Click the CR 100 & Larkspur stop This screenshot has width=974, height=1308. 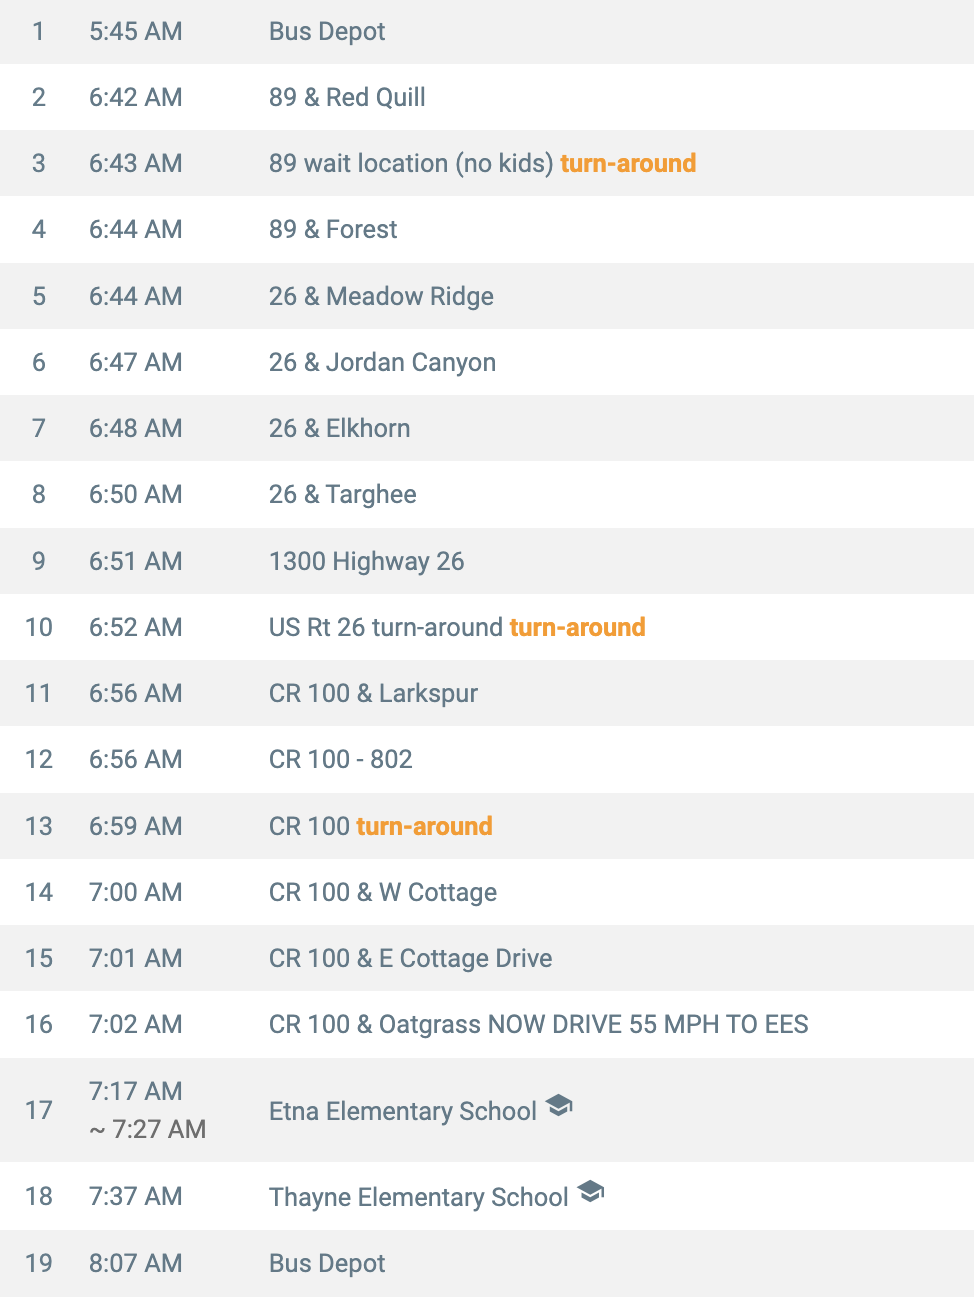487,693
